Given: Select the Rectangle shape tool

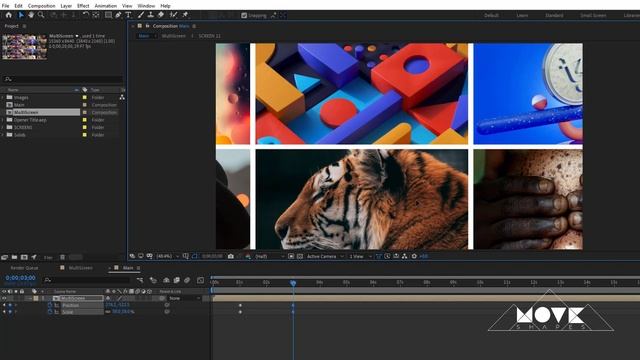Looking at the screenshot, I should (x=108, y=15).
